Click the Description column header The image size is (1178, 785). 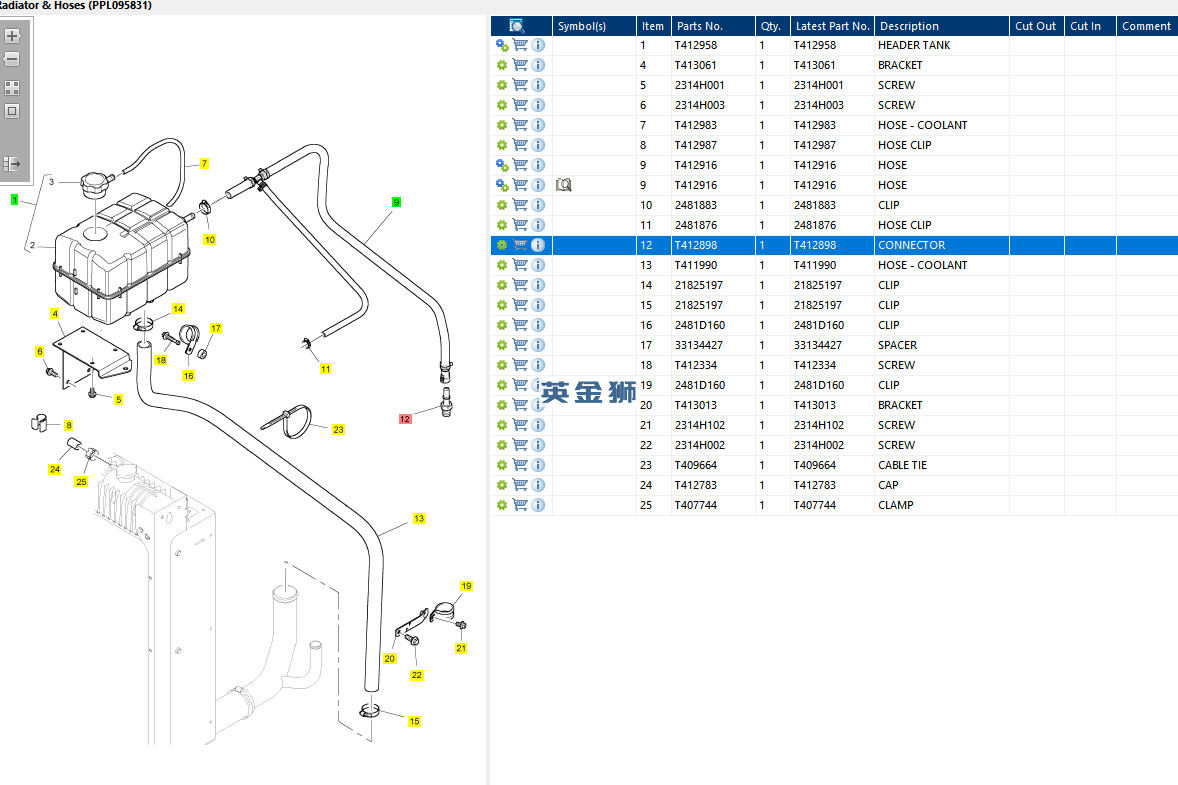(x=909, y=26)
